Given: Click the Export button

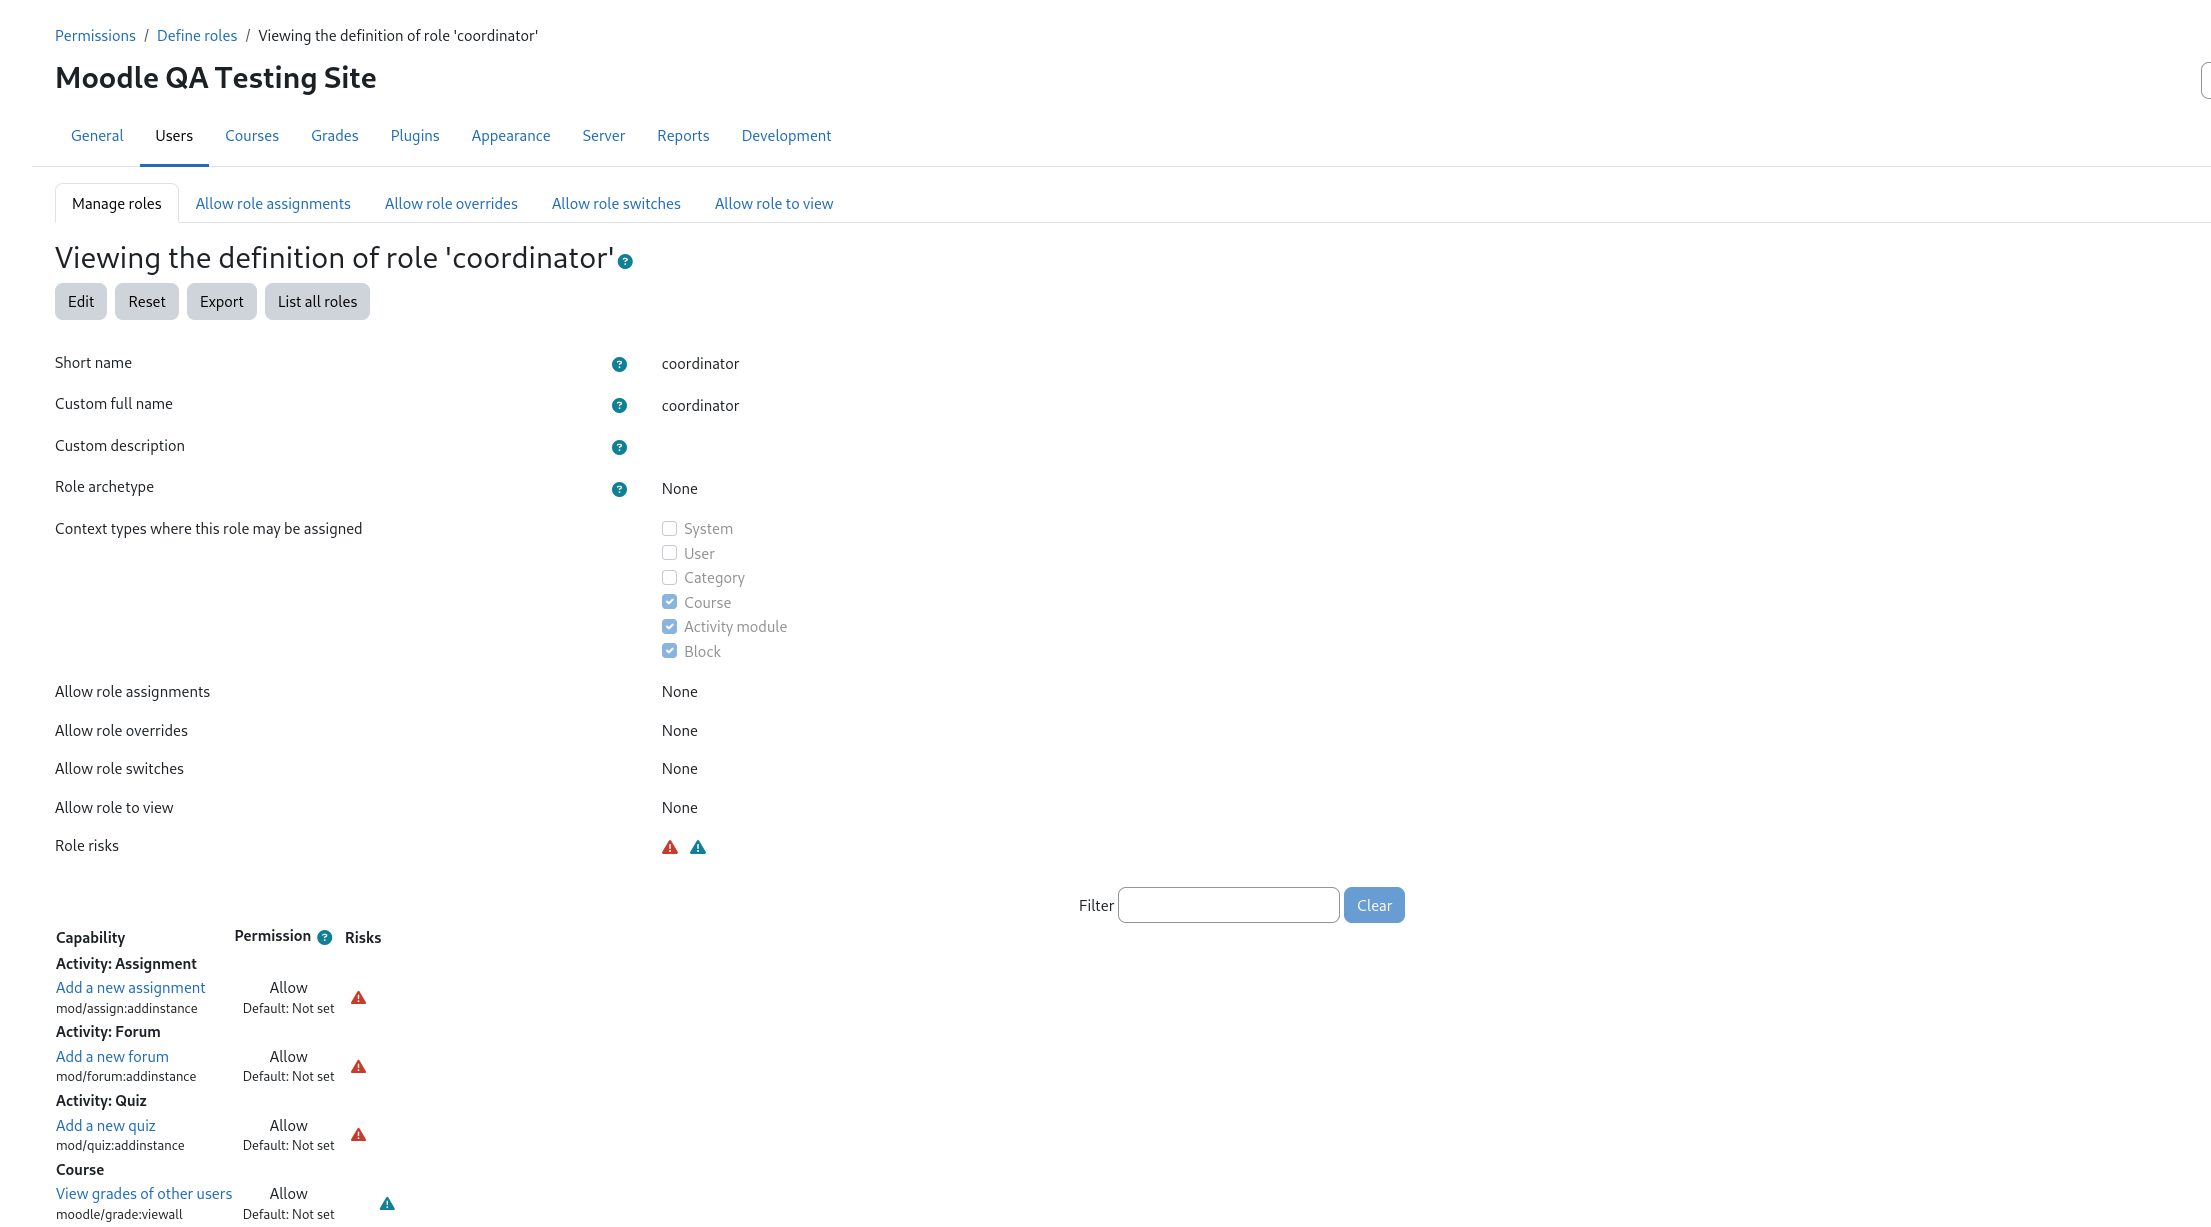Looking at the screenshot, I should coord(222,302).
